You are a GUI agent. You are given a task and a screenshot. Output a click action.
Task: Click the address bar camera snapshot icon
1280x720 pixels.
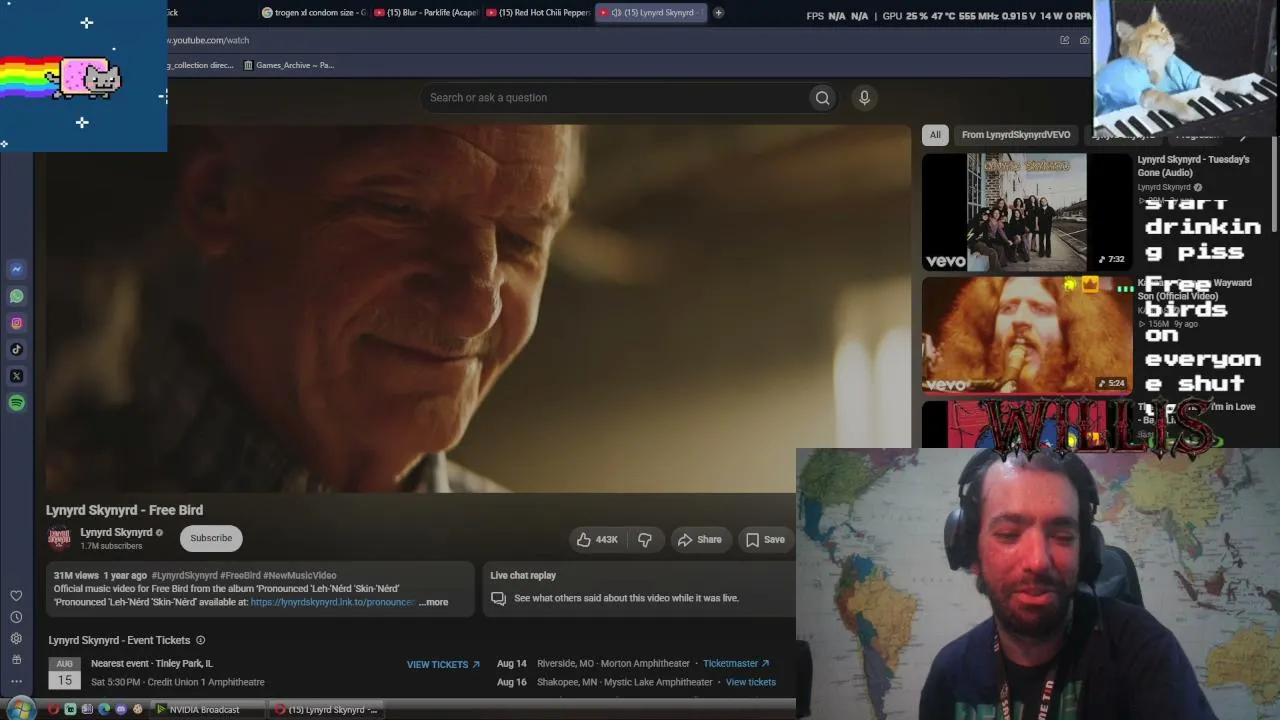(1084, 40)
